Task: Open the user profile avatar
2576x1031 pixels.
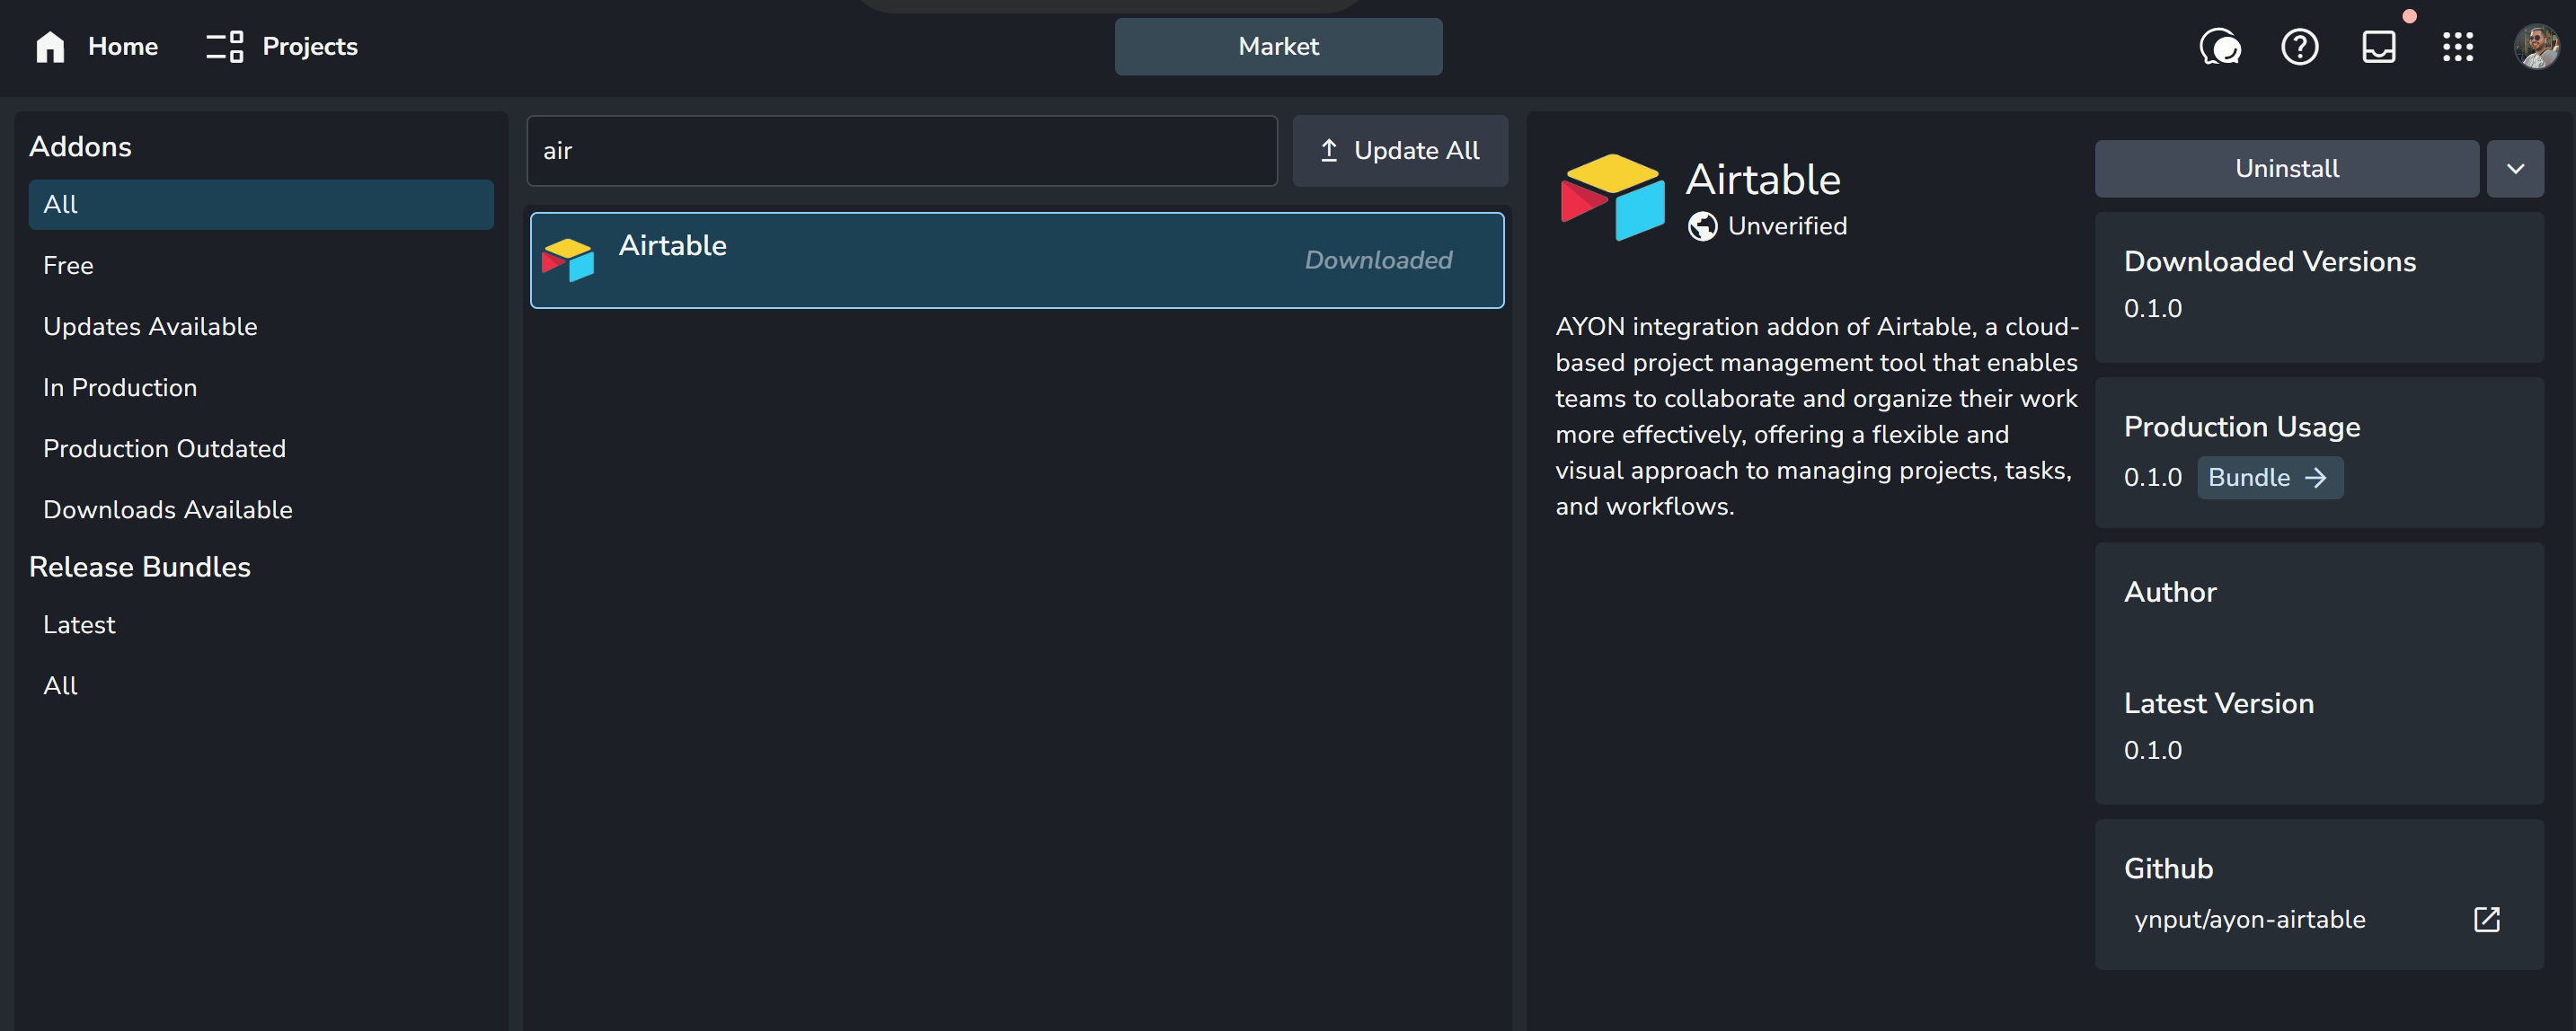Action: [x=2536, y=47]
